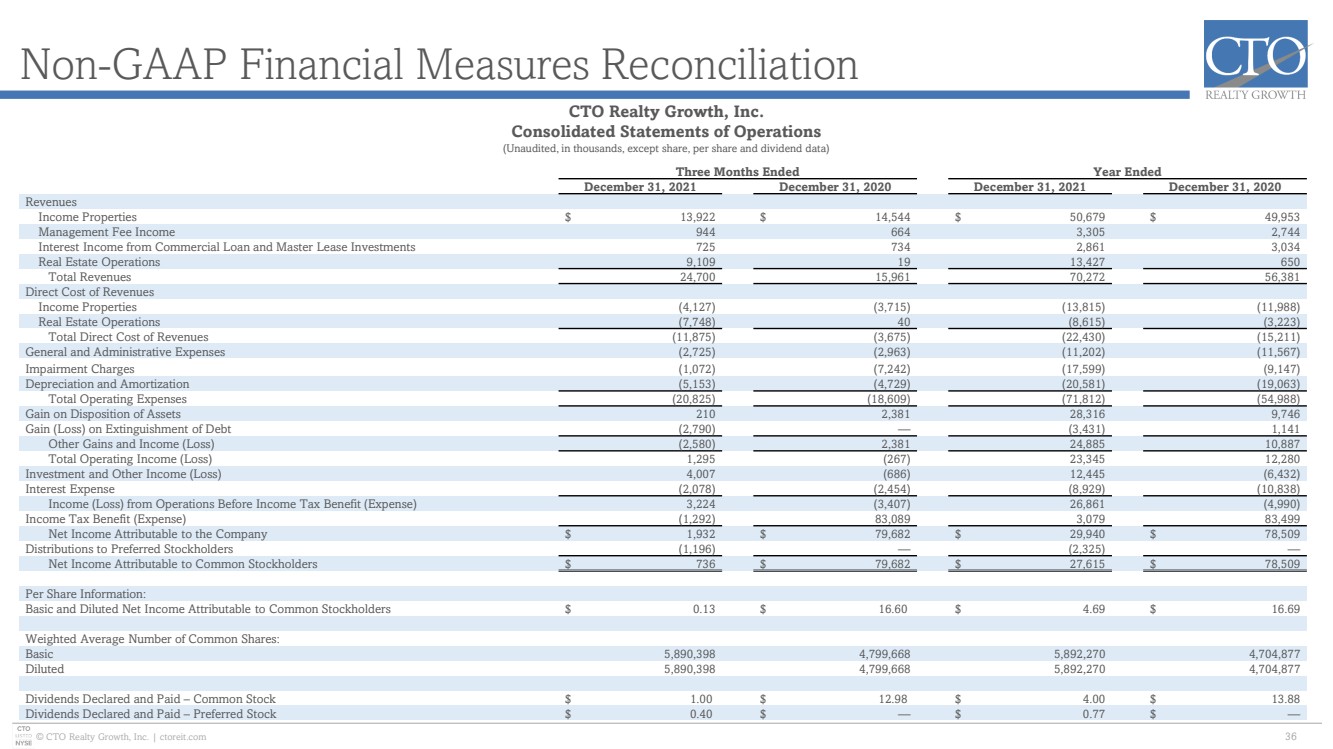This screenshot has width=1333, height=749.
Task: Select the 16.60 per share value
Action: 895,609
